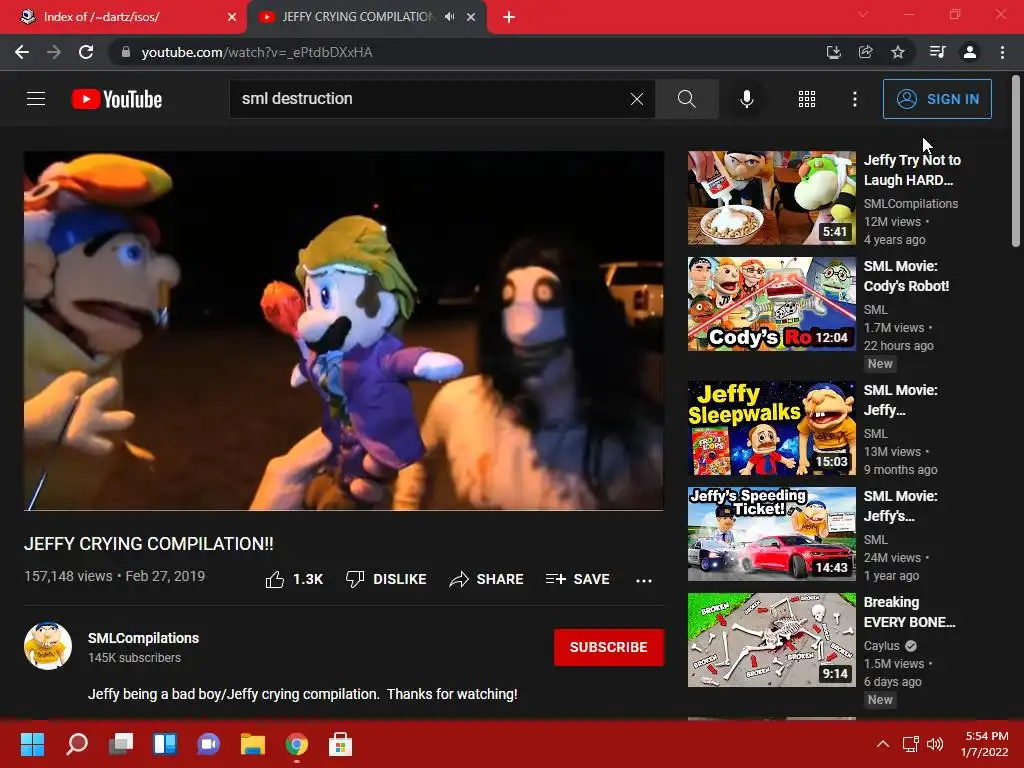Open the taskbar clock and date
The width and height of the screenshot is (1024, 768).
click(x=986, y=744)
